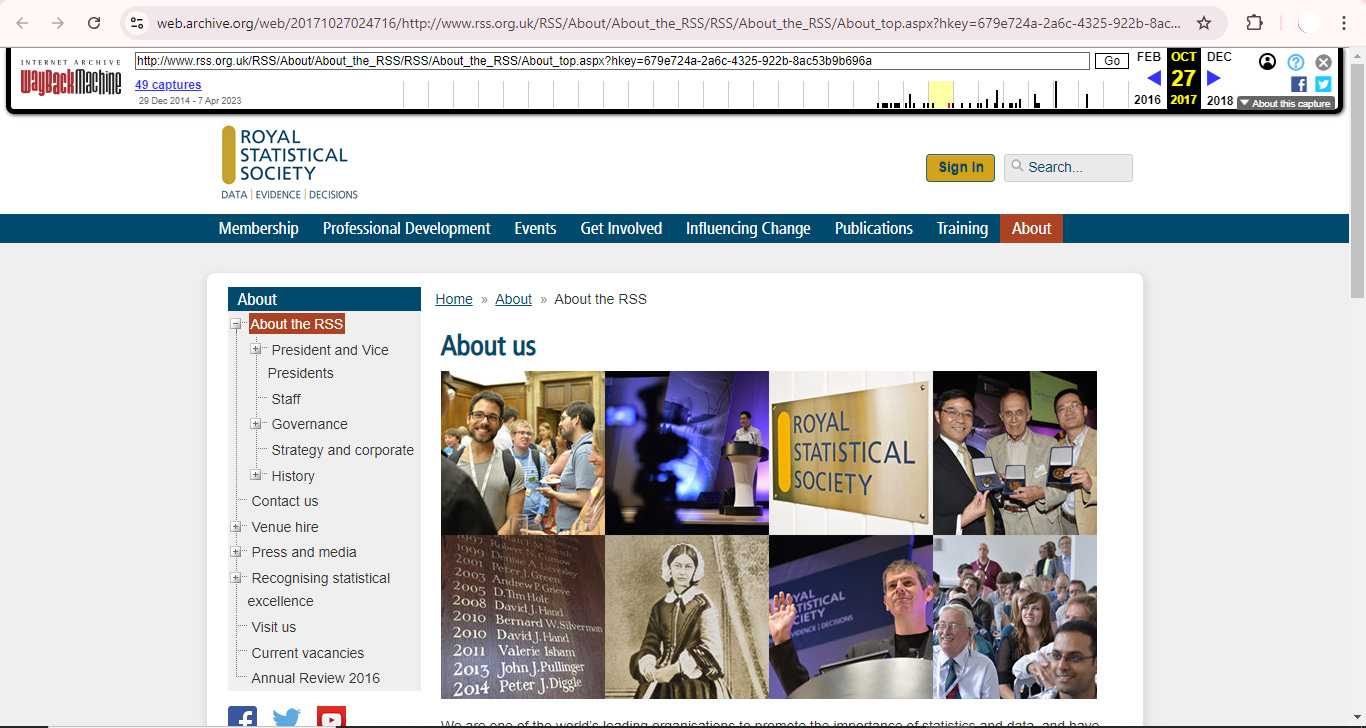1366x728 pixels.
Task: Jump to the 2016 capture year
Action: pos(1147,100)
